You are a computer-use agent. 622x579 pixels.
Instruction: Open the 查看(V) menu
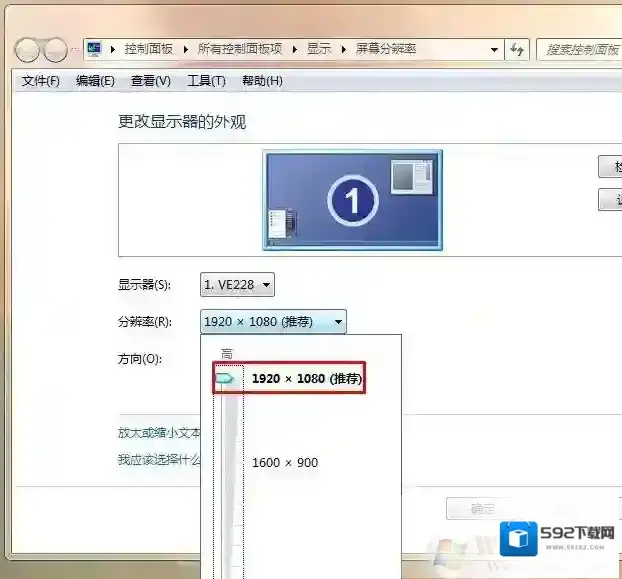(151, 81)
